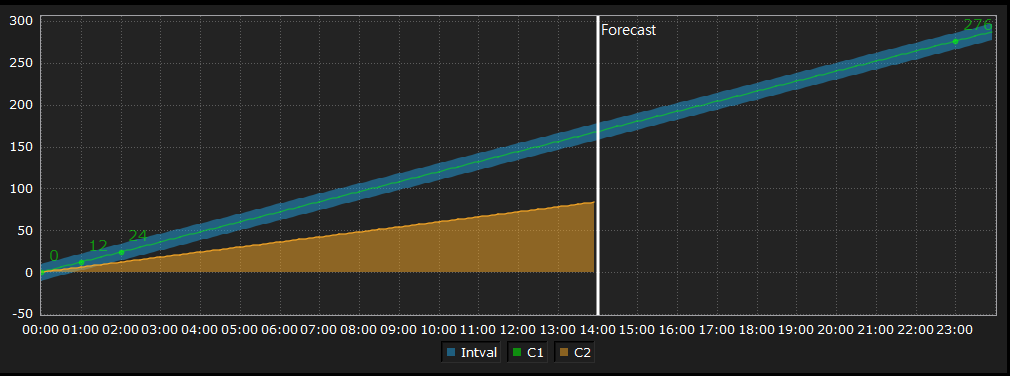
Task: Toggle the C2 series legend item
Action: coord(575,352)
